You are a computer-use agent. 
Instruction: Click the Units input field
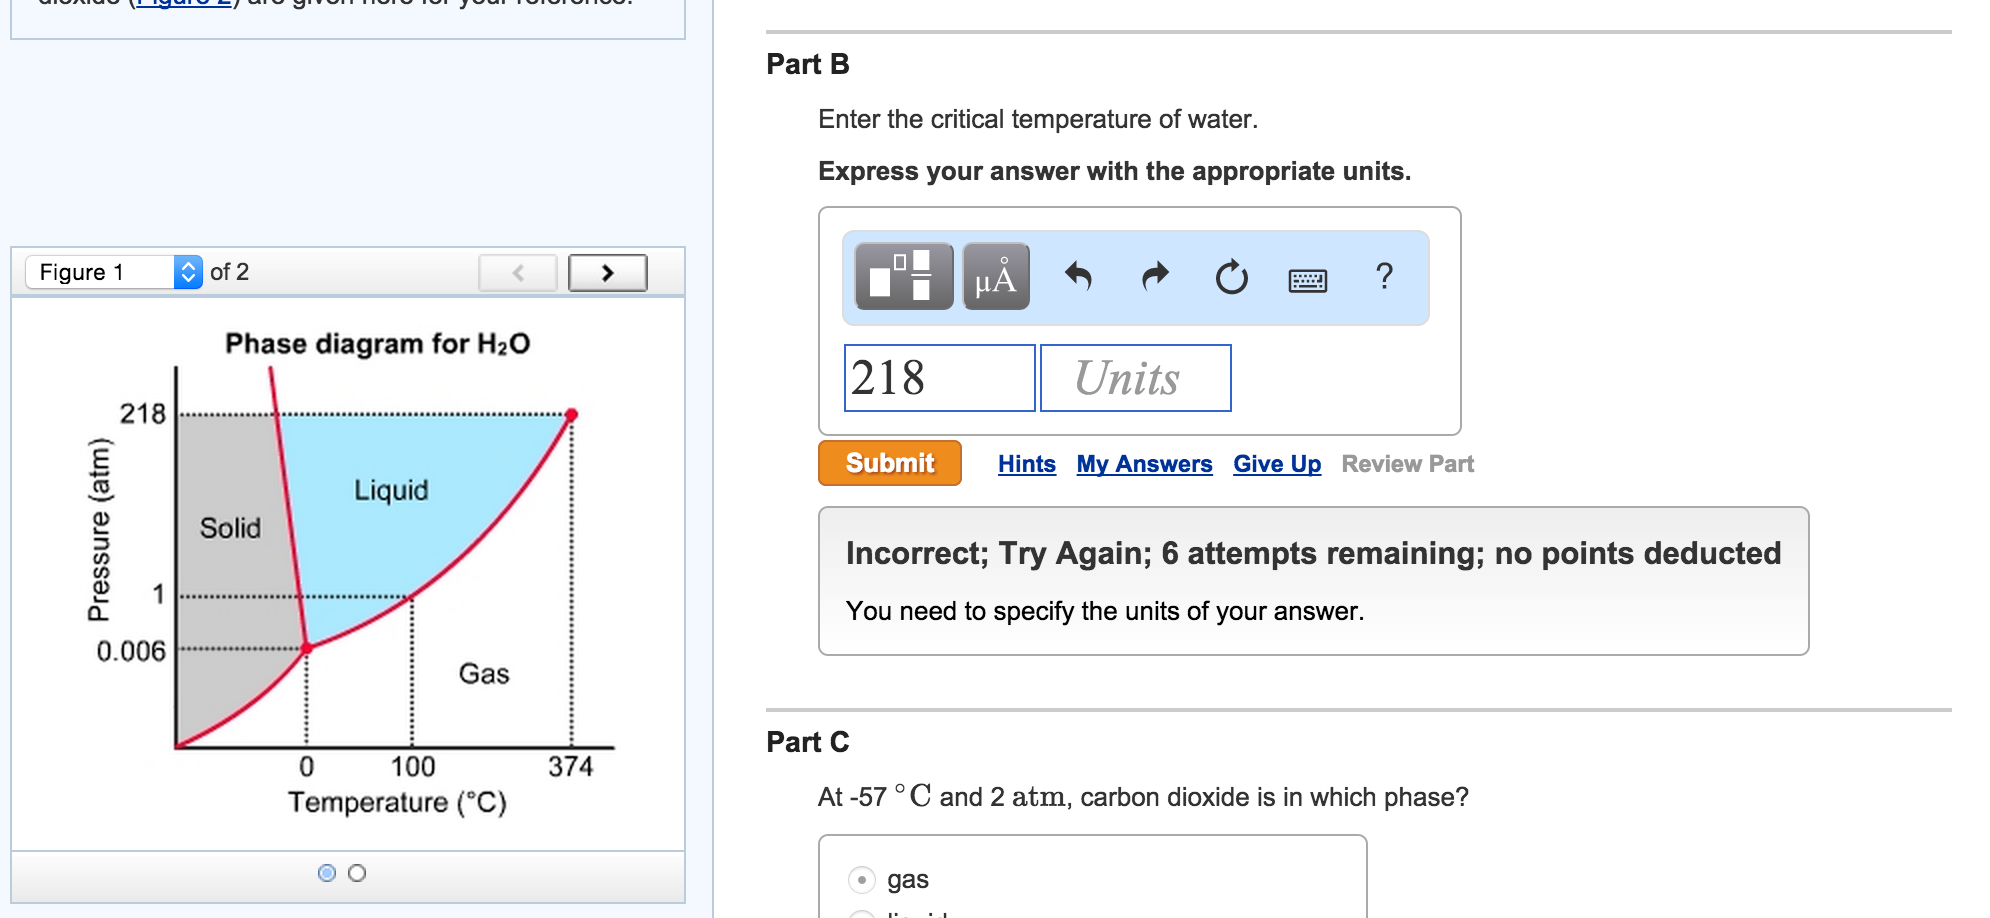(1136, 378)
